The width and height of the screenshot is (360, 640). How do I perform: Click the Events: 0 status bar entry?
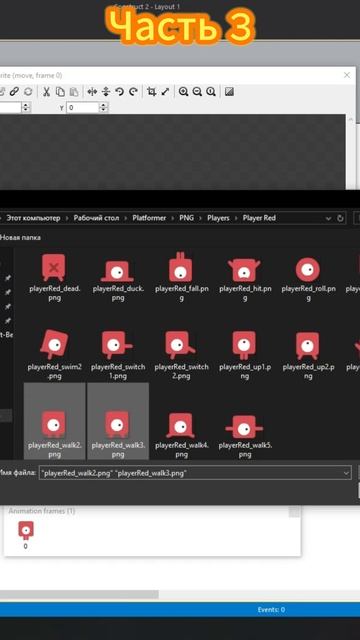[271, 610]
